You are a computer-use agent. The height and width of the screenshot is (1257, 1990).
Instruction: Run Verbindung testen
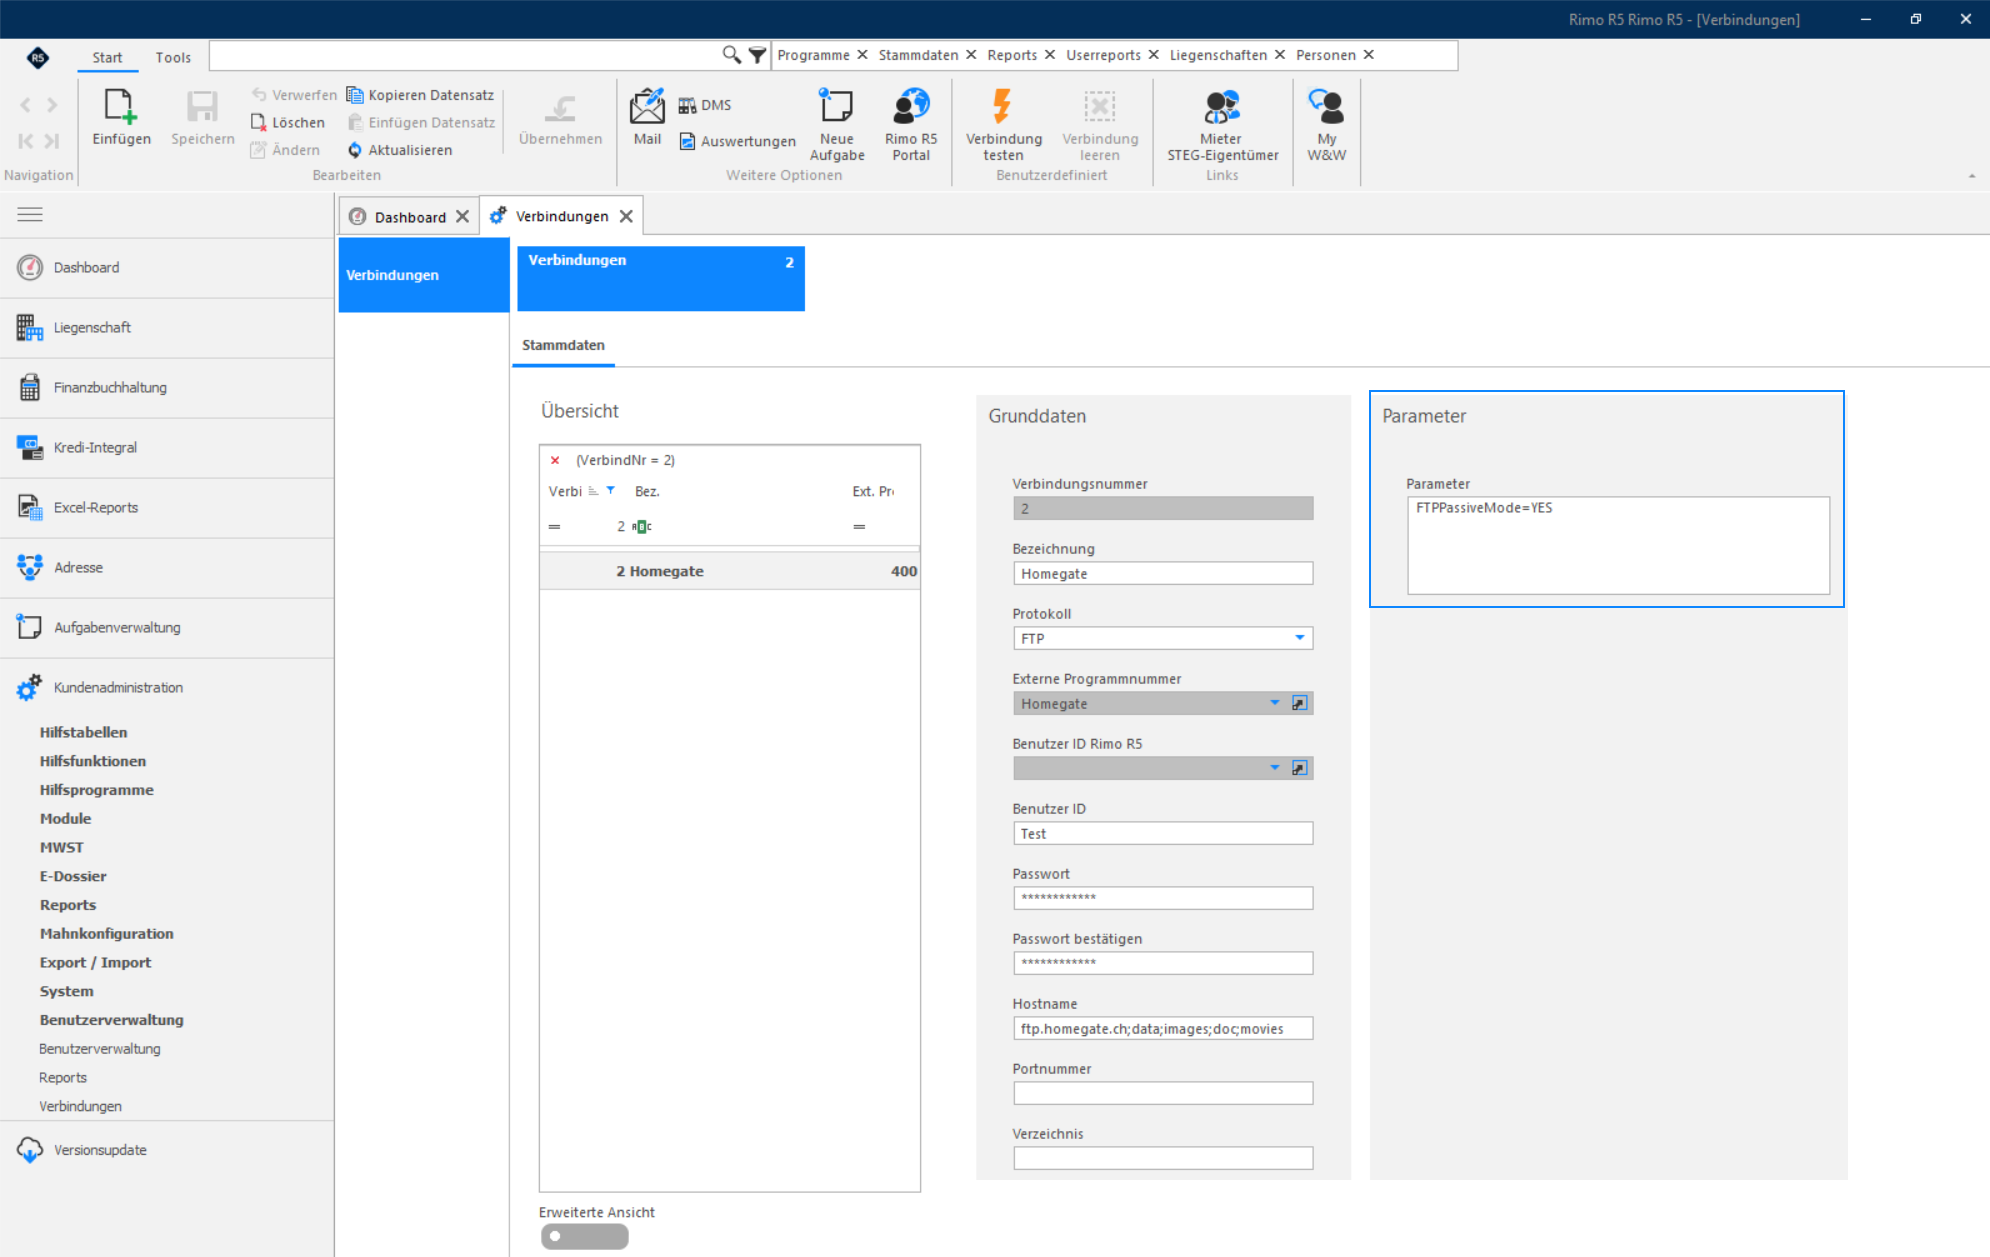click(x=1003, y=124)
